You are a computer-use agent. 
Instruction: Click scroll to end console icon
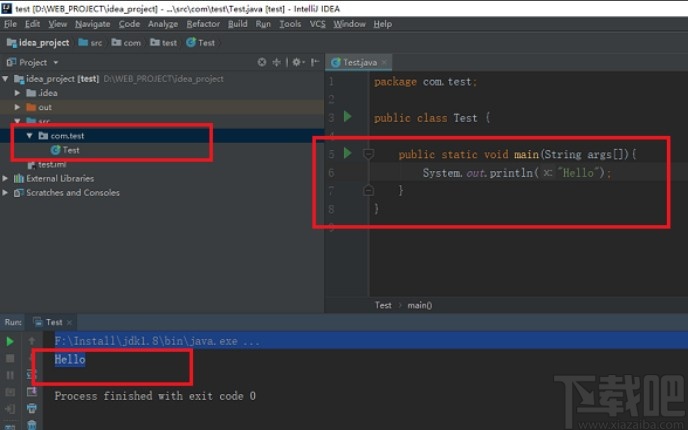tap(32, 391)
